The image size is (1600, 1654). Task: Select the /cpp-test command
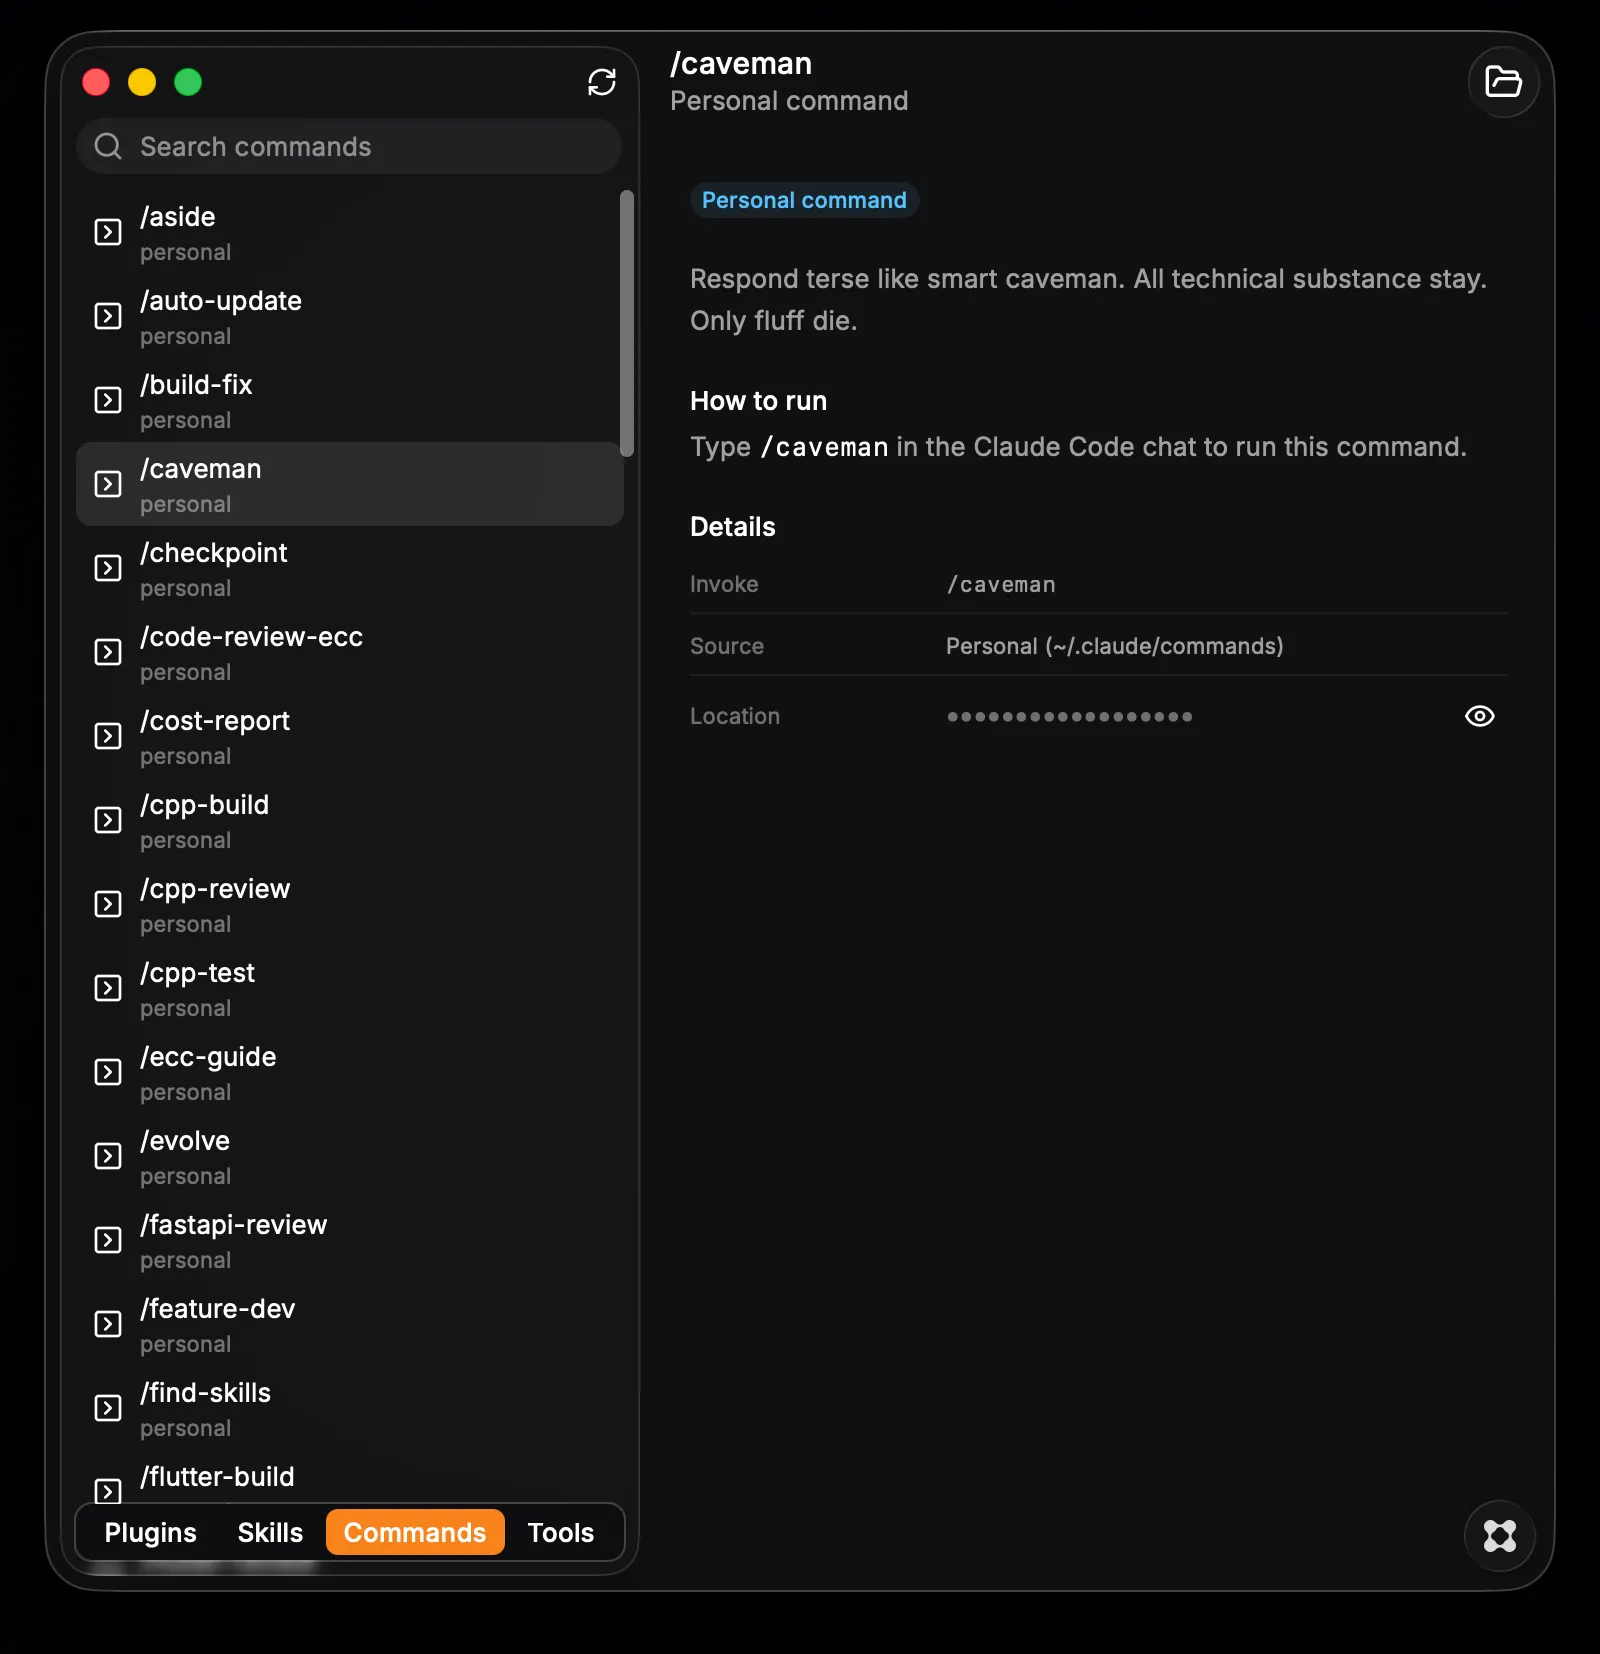pos(349,988)
